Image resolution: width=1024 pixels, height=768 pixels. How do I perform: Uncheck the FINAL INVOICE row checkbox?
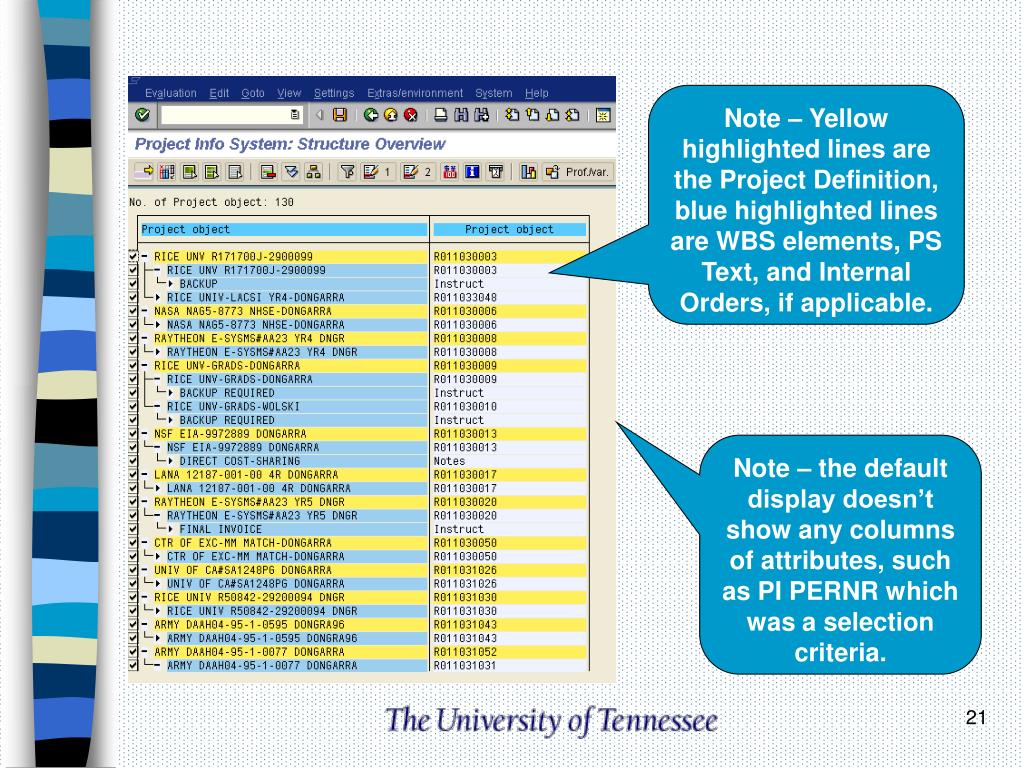(133, 529)
